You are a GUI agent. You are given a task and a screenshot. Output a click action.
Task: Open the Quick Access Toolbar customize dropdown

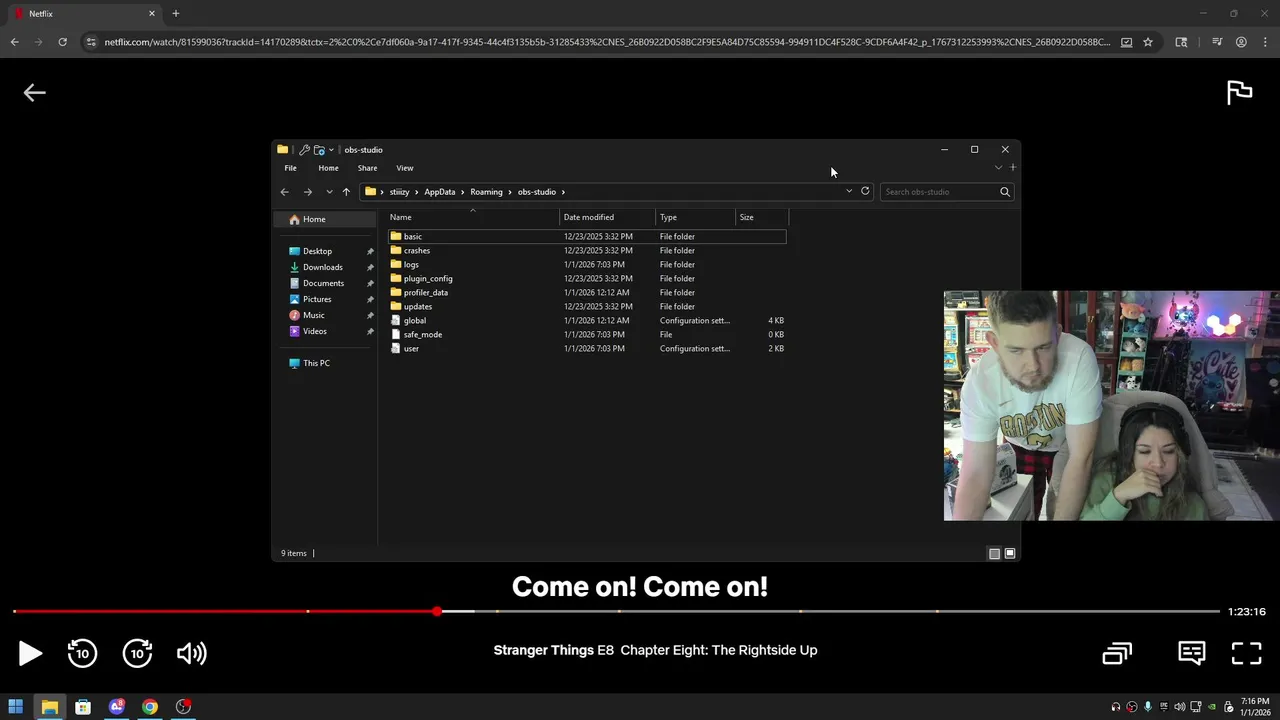(x=331, y=150)
